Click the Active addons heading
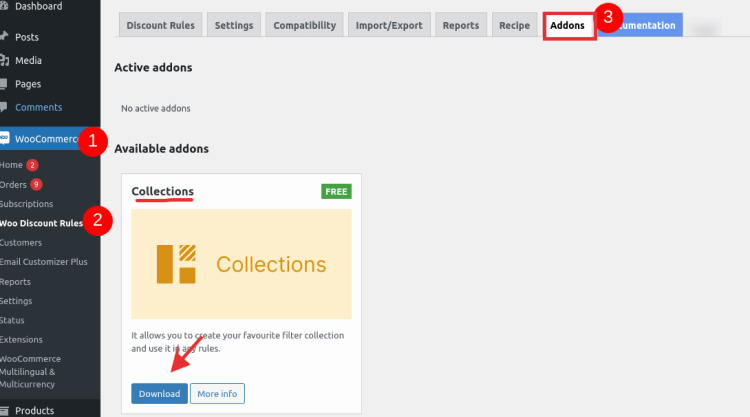Viewport: 750px width, 417px height. (153, 67)
